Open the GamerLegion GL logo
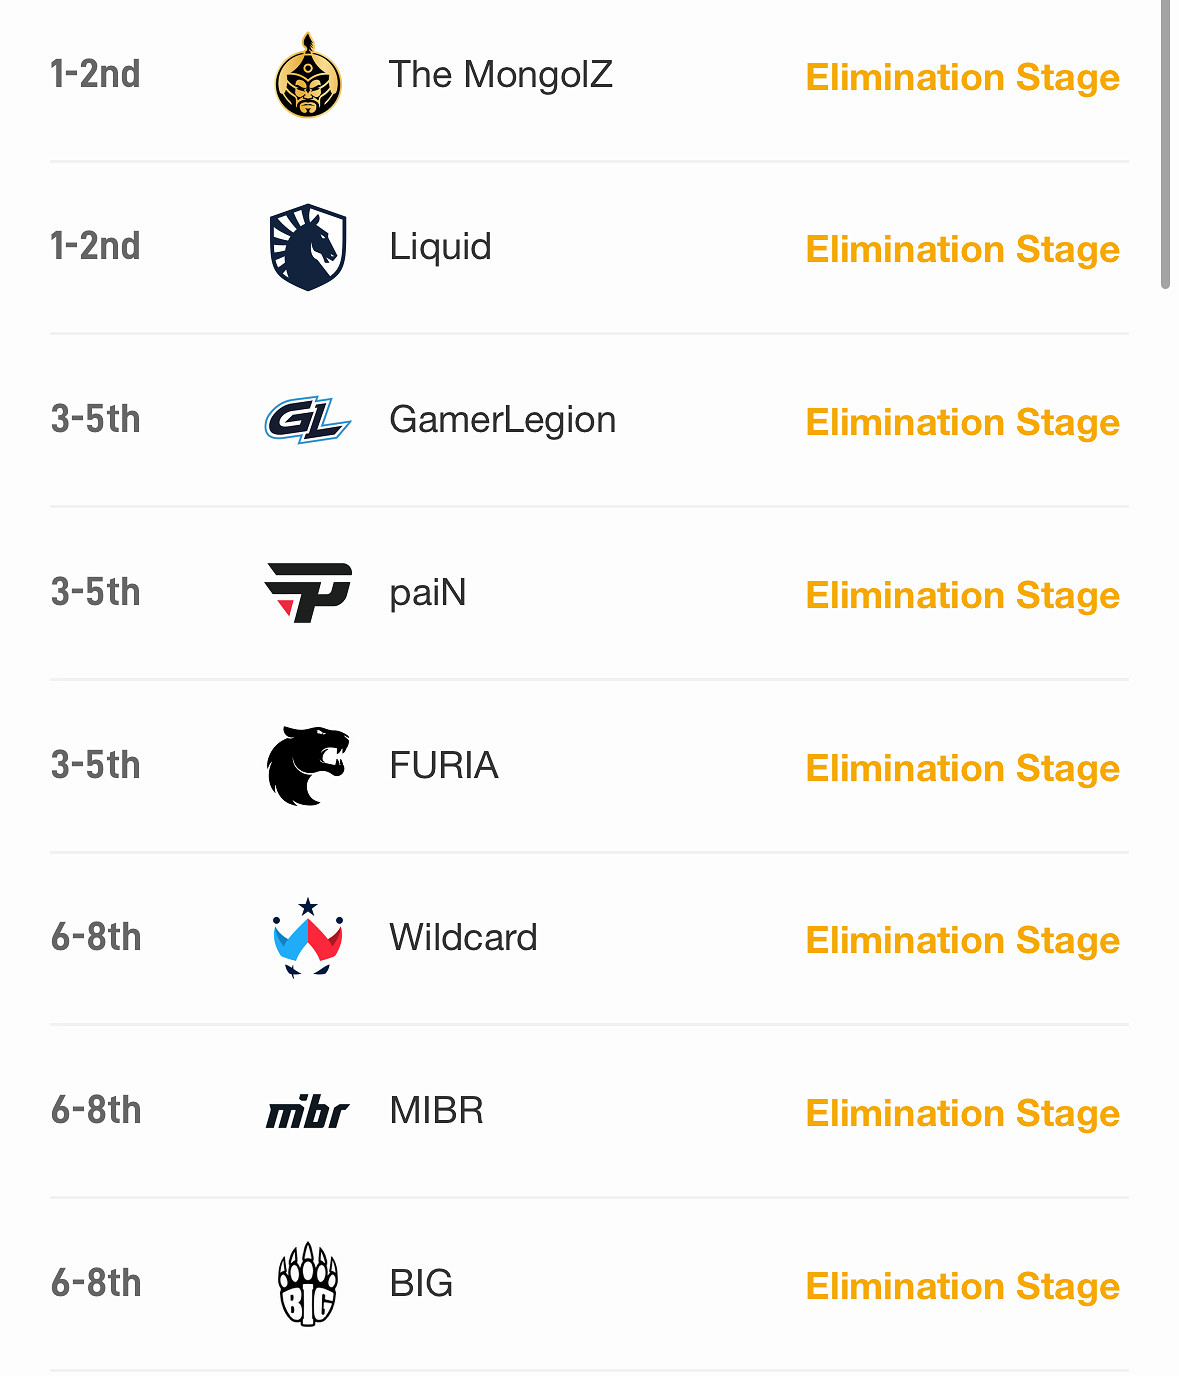Image resolution: width=1179 pixels, height=1376 pixels. coord(308,420)
